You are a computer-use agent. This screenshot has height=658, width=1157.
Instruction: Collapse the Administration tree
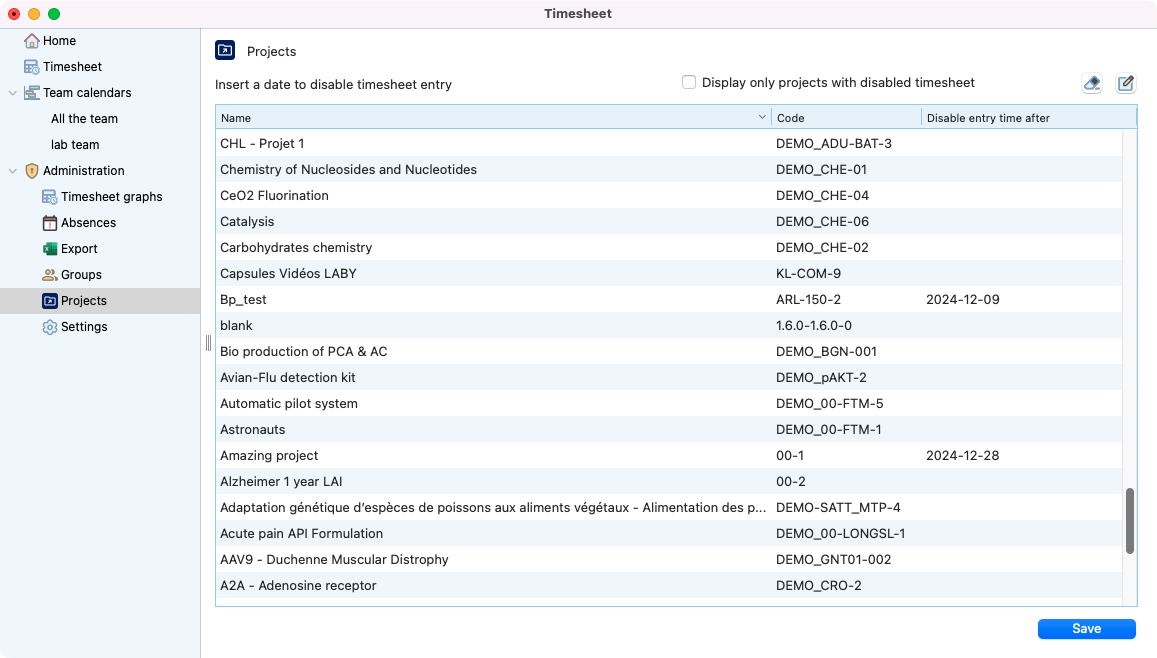point(13,171)
